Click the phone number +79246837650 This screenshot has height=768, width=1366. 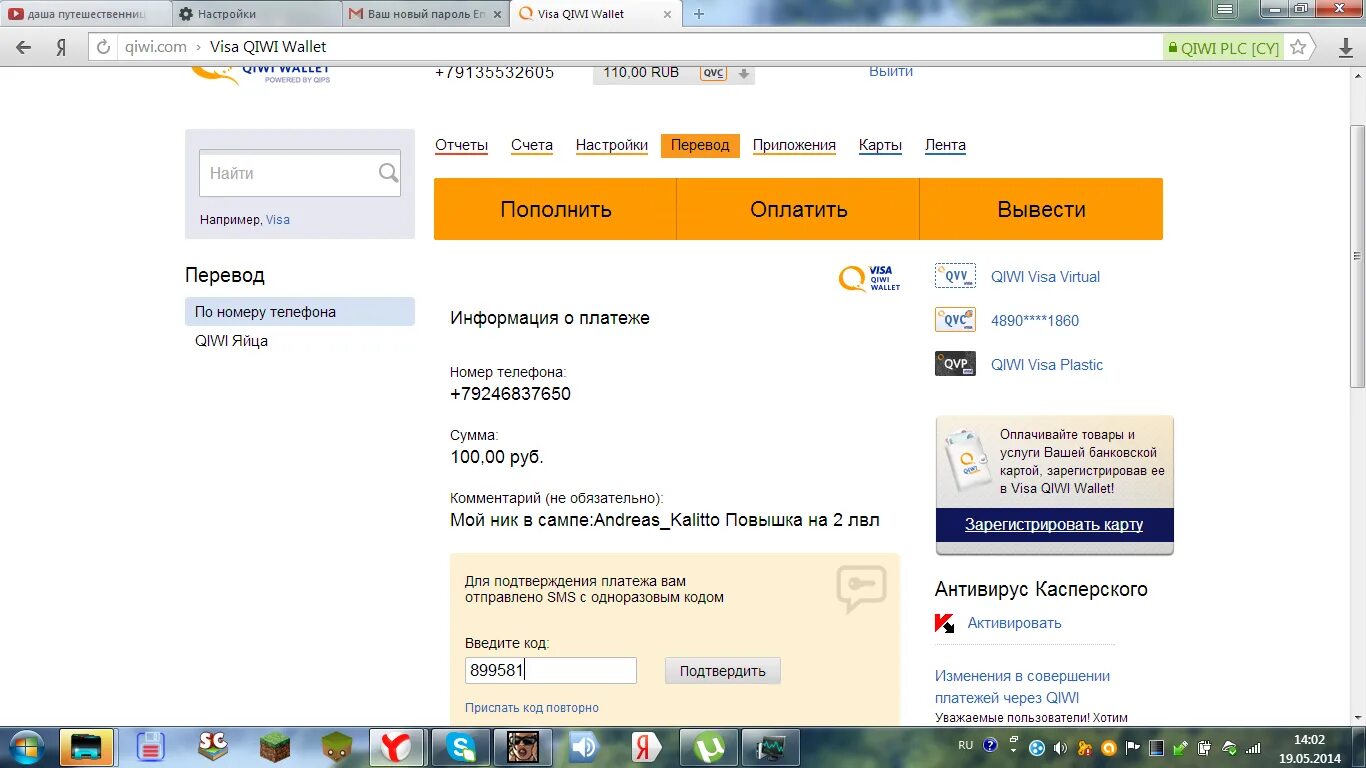(510, 394)
